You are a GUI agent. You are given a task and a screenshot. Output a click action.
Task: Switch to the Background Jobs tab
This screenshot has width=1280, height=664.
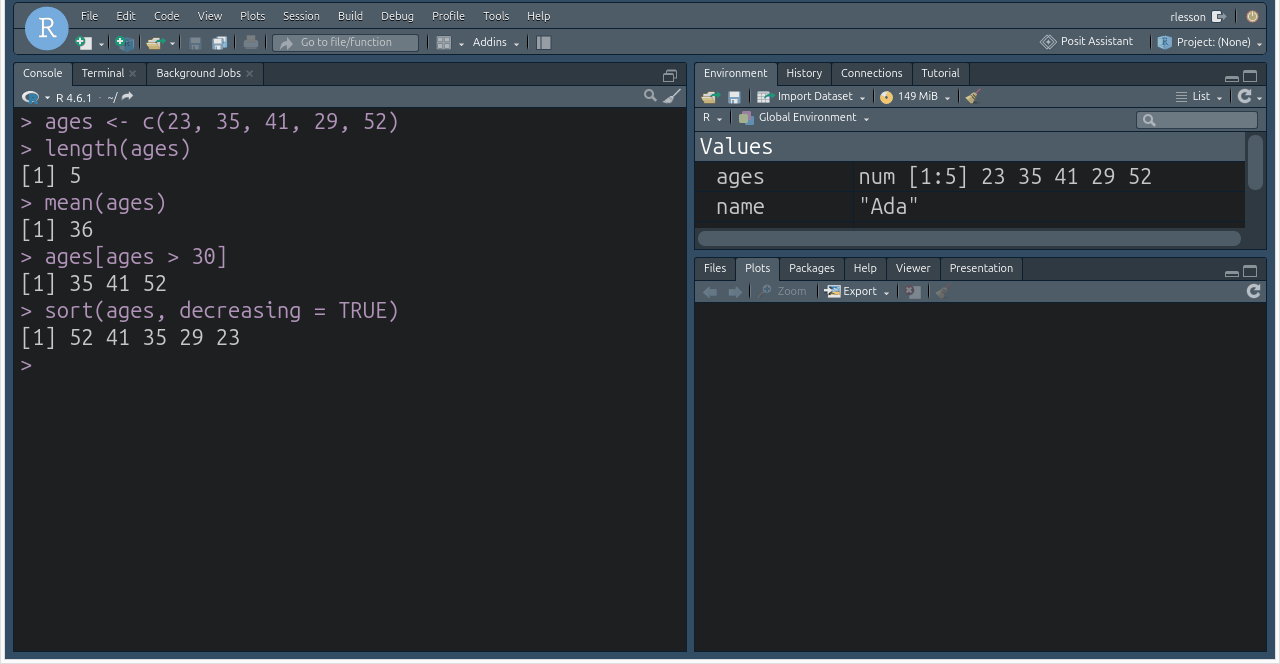[198, 73]
